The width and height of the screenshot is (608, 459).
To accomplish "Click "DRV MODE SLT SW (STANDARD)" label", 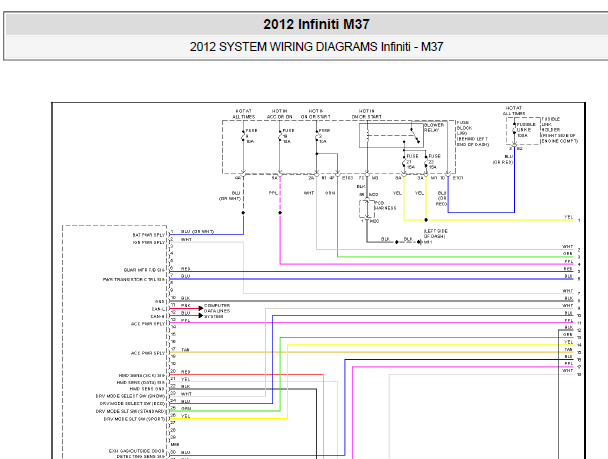I will [130, 411].
